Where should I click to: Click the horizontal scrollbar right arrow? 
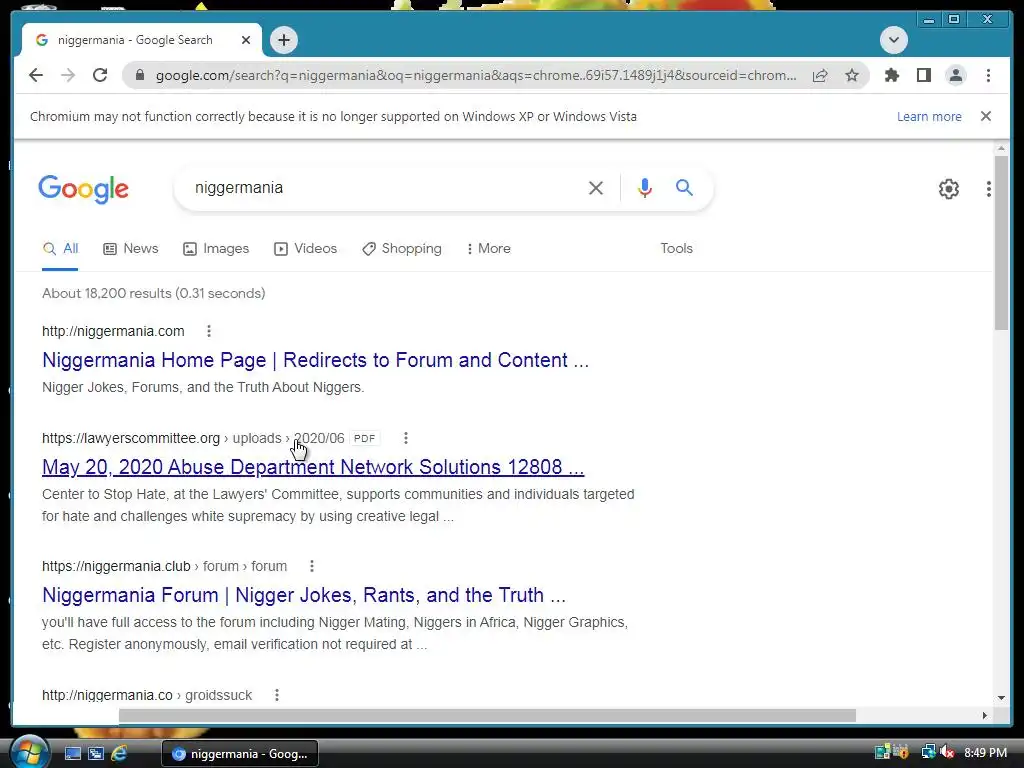click(984, 716)
